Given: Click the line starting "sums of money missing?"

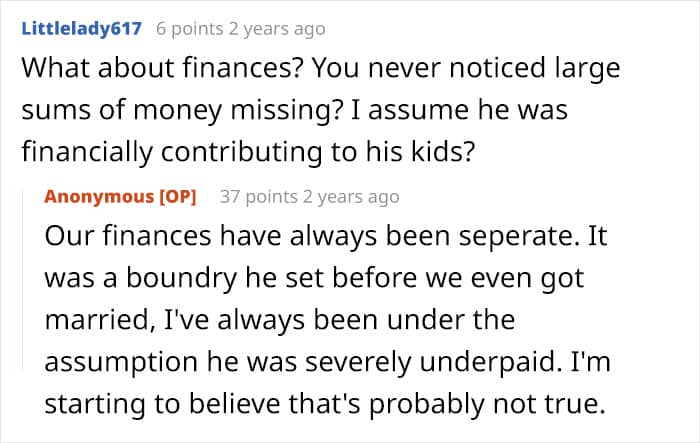Looking at the screenshot, I should tap(294, 111).
